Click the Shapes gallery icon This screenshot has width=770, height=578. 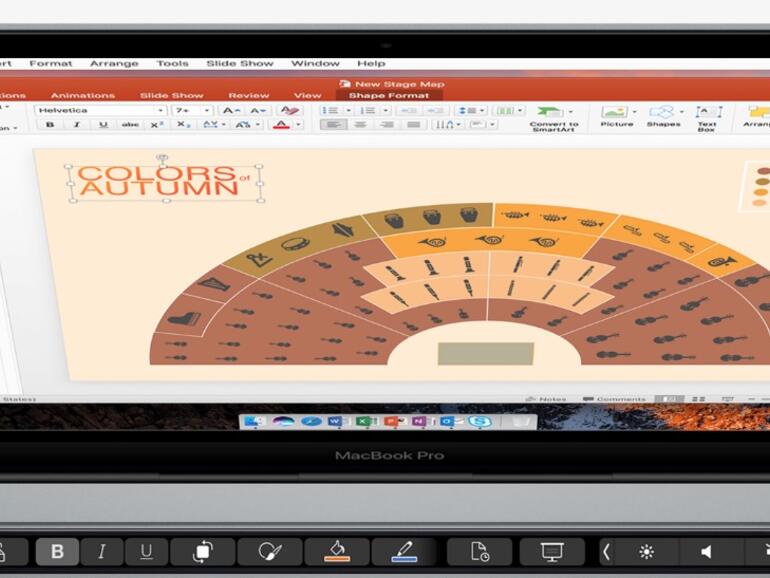[x=662, y=112]
